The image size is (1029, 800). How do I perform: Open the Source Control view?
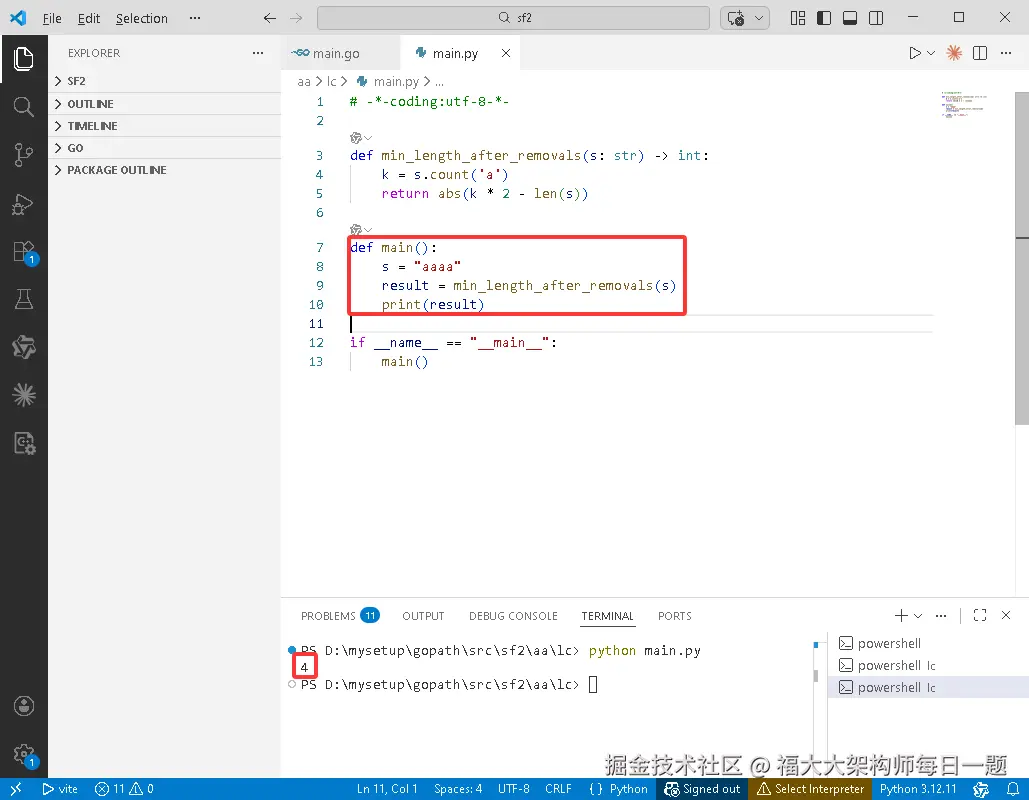click(x=24, y=155)
